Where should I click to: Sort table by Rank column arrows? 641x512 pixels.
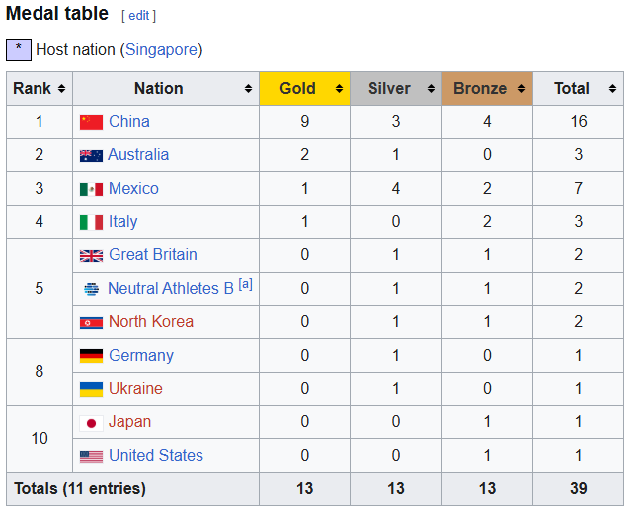pos(62,89)
